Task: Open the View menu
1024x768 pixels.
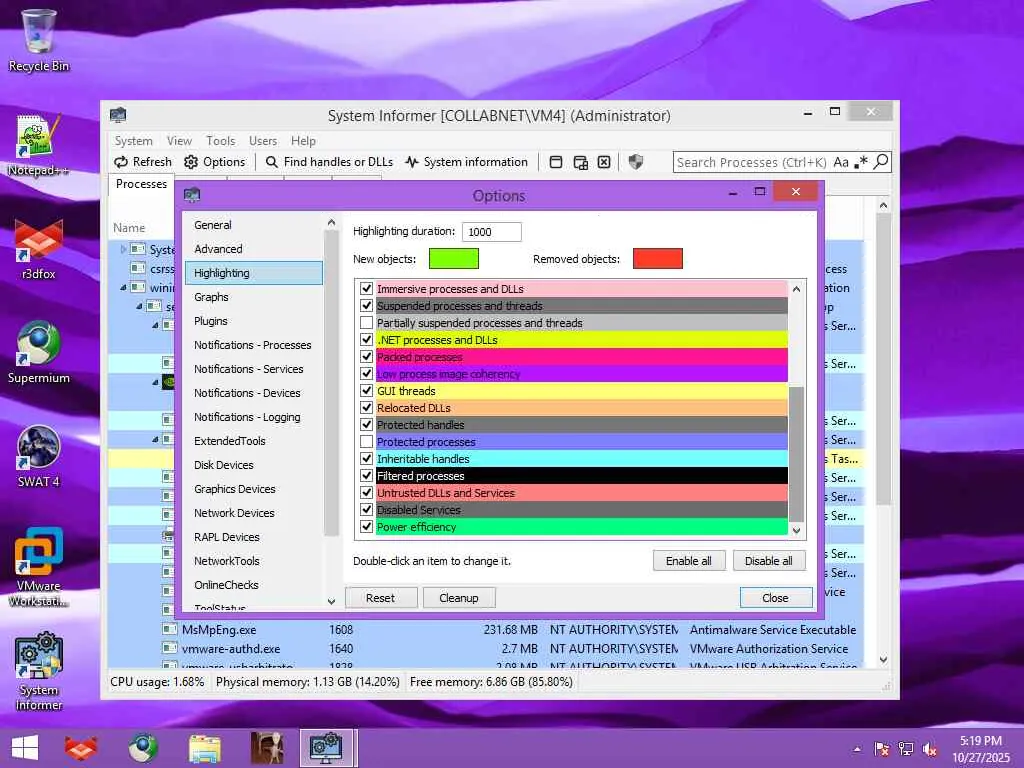Action: pyautogui.click(x=179, y=140)
